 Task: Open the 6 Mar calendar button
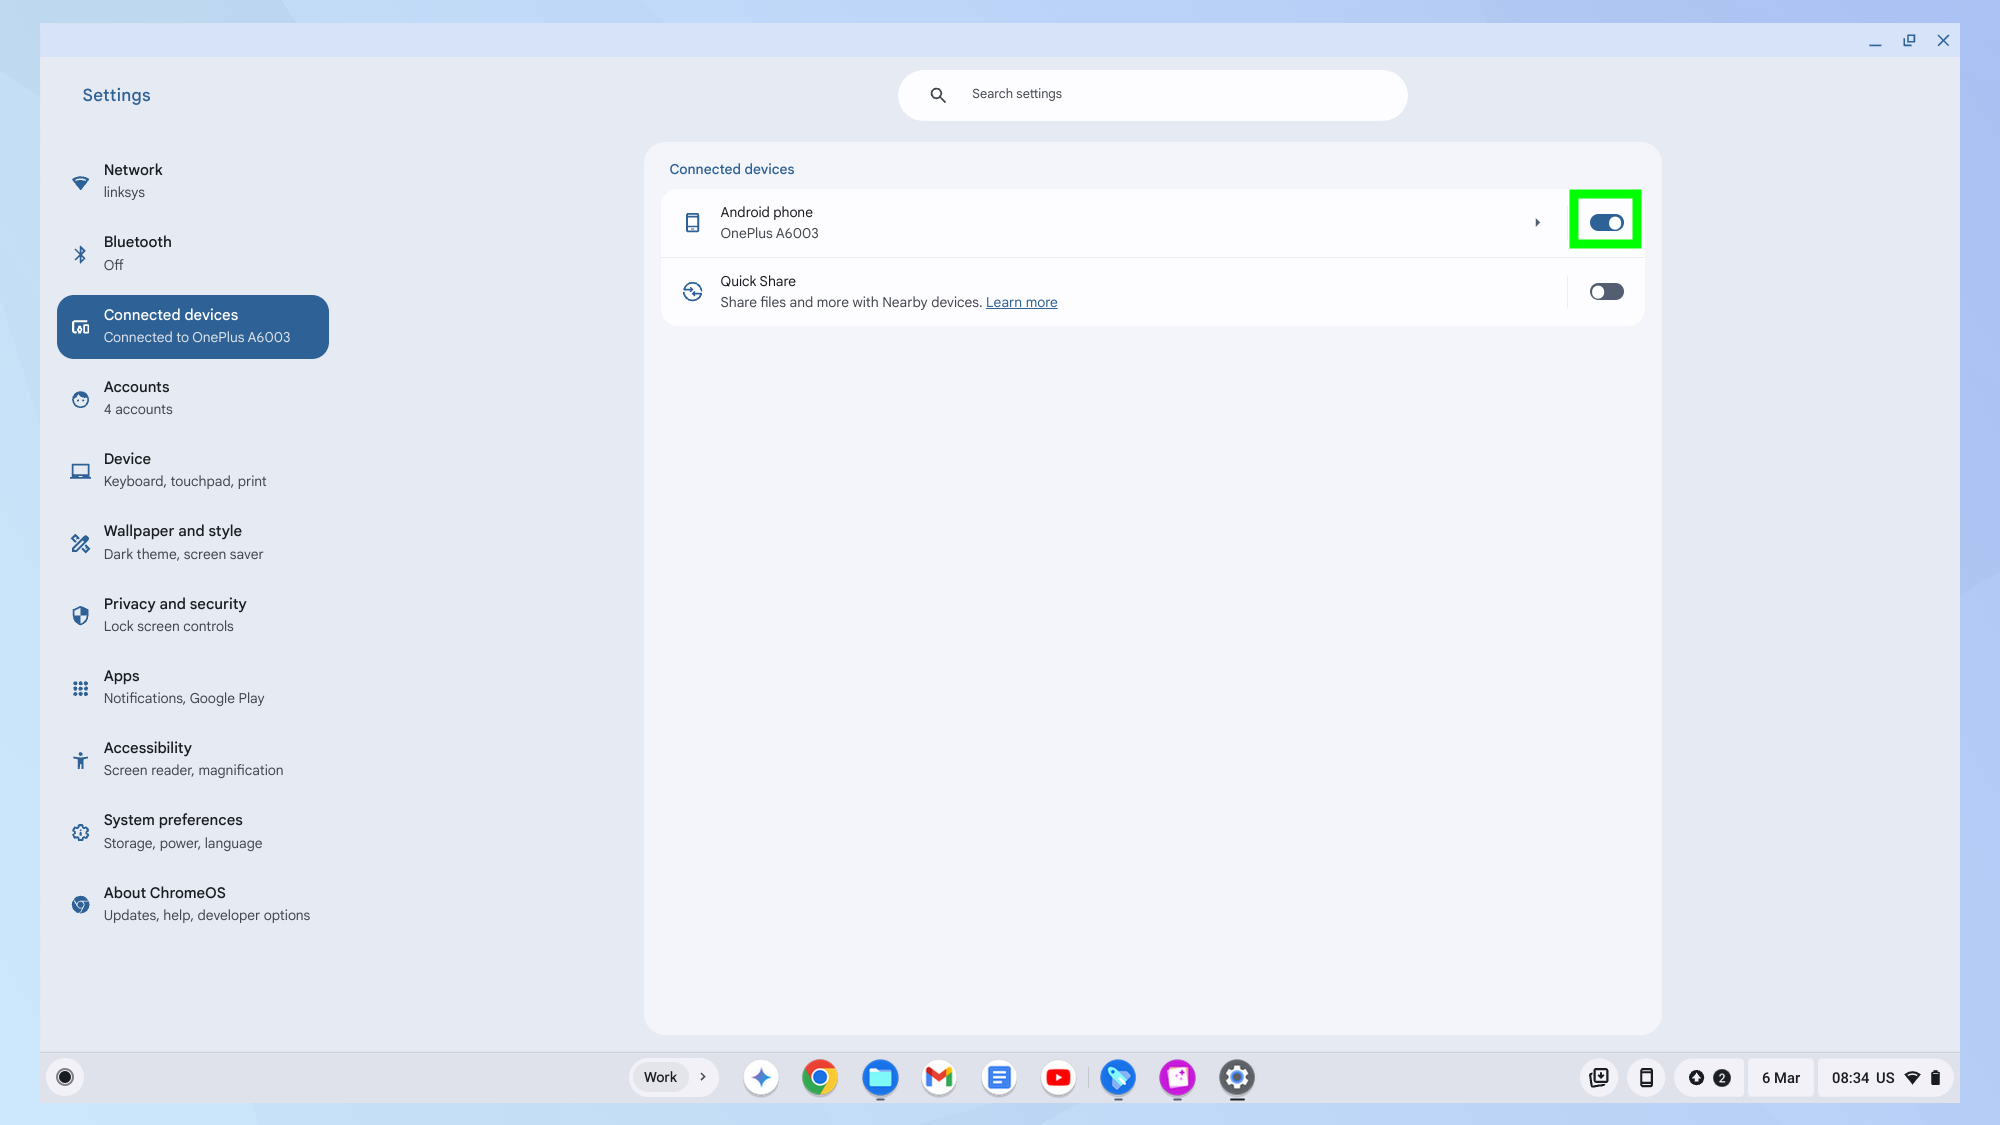tap(1780, 1077)
